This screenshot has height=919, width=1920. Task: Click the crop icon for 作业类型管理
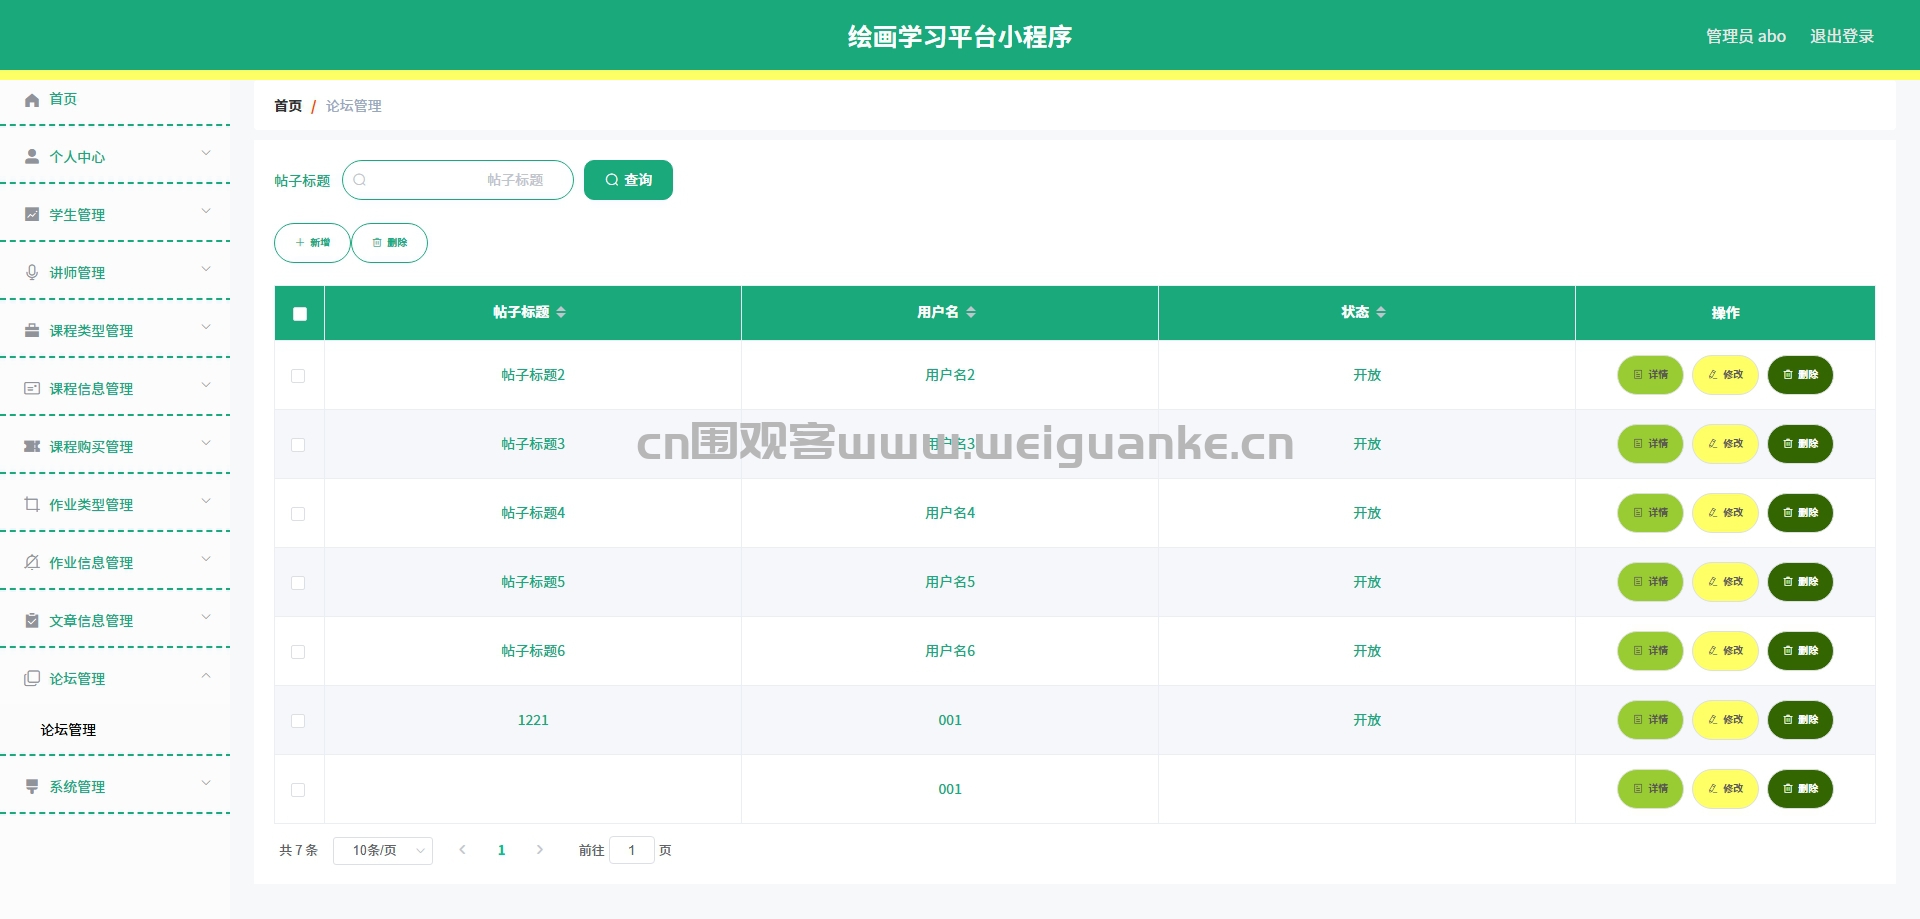pyautogui.click(x=32, y=505)
